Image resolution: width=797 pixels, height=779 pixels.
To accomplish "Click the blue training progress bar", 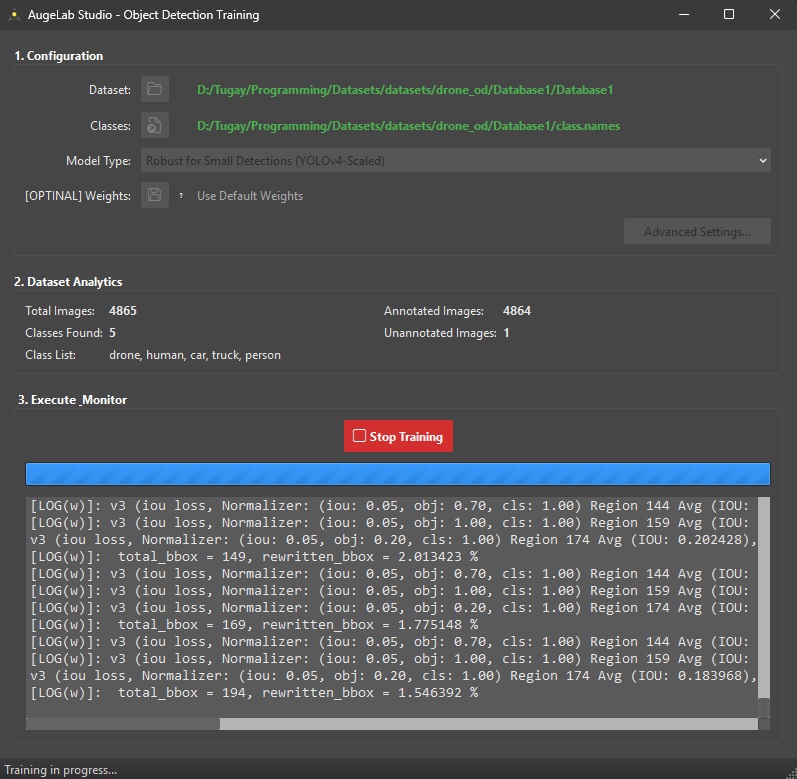I will tap(397, 474).
